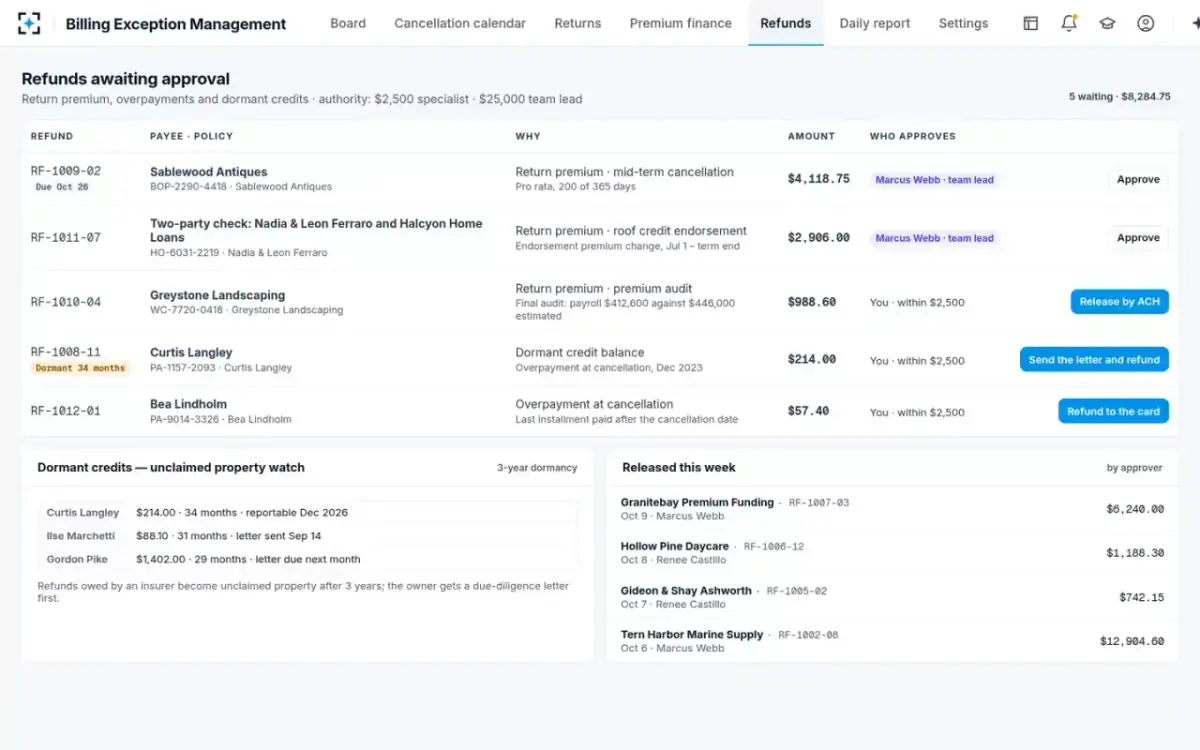Image resolution: width=1200 pixels, height=750 pixels.
Task: Click the $12,904.60 released amount
Action: click(x=1132, y=642)
